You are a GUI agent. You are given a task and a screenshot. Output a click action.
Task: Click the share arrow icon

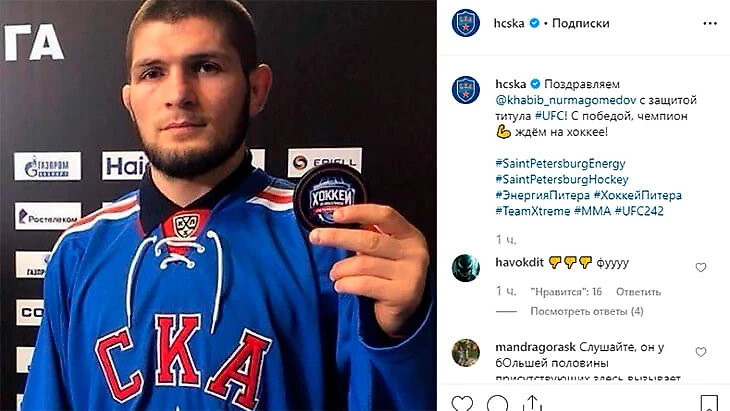click(x=533, y=405)
